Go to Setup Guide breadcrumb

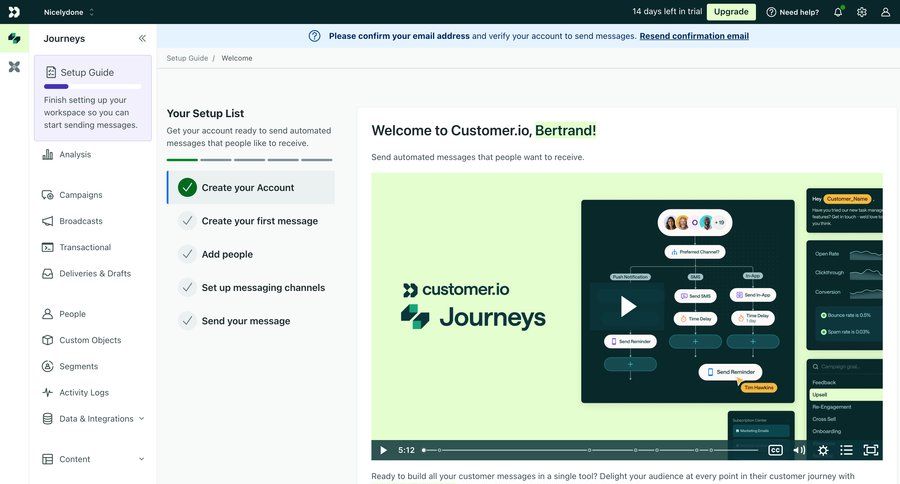click(187, 58)
